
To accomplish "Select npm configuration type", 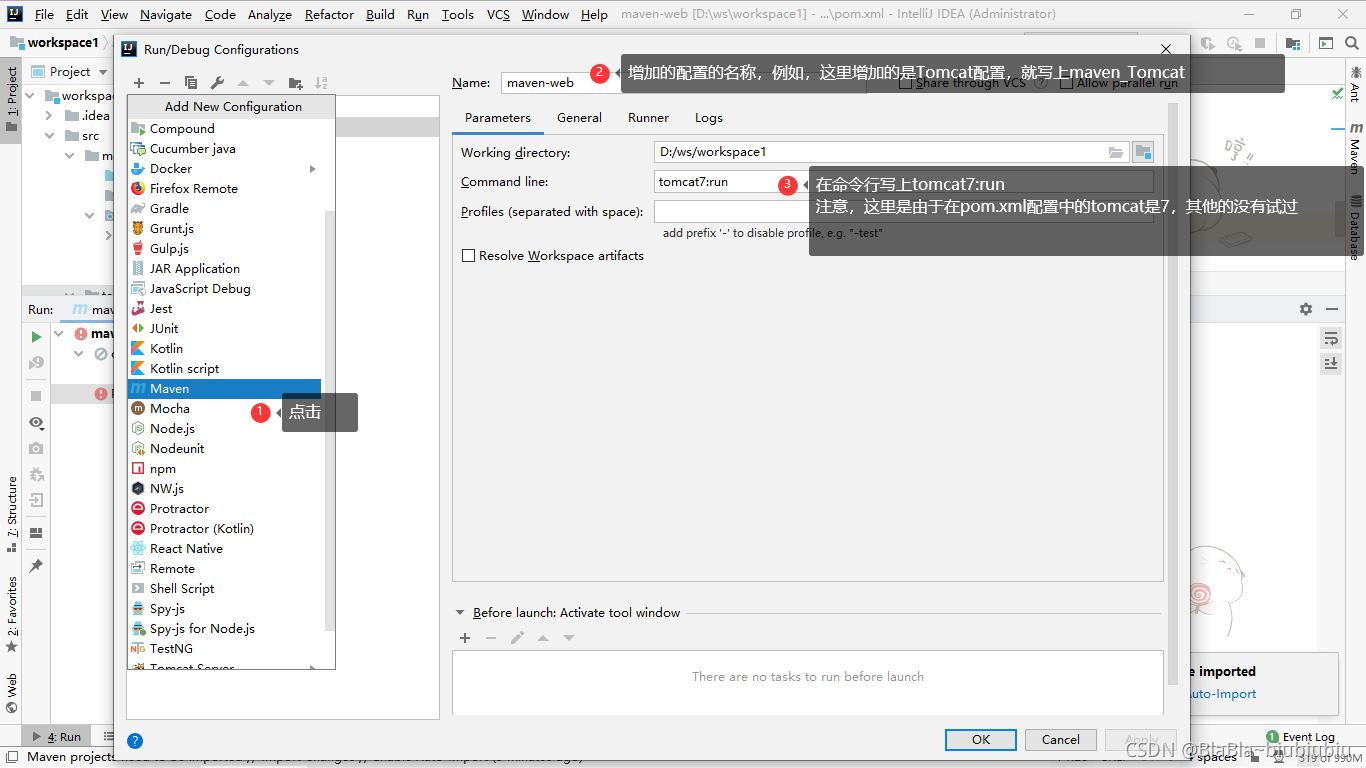I will point(224,468).
